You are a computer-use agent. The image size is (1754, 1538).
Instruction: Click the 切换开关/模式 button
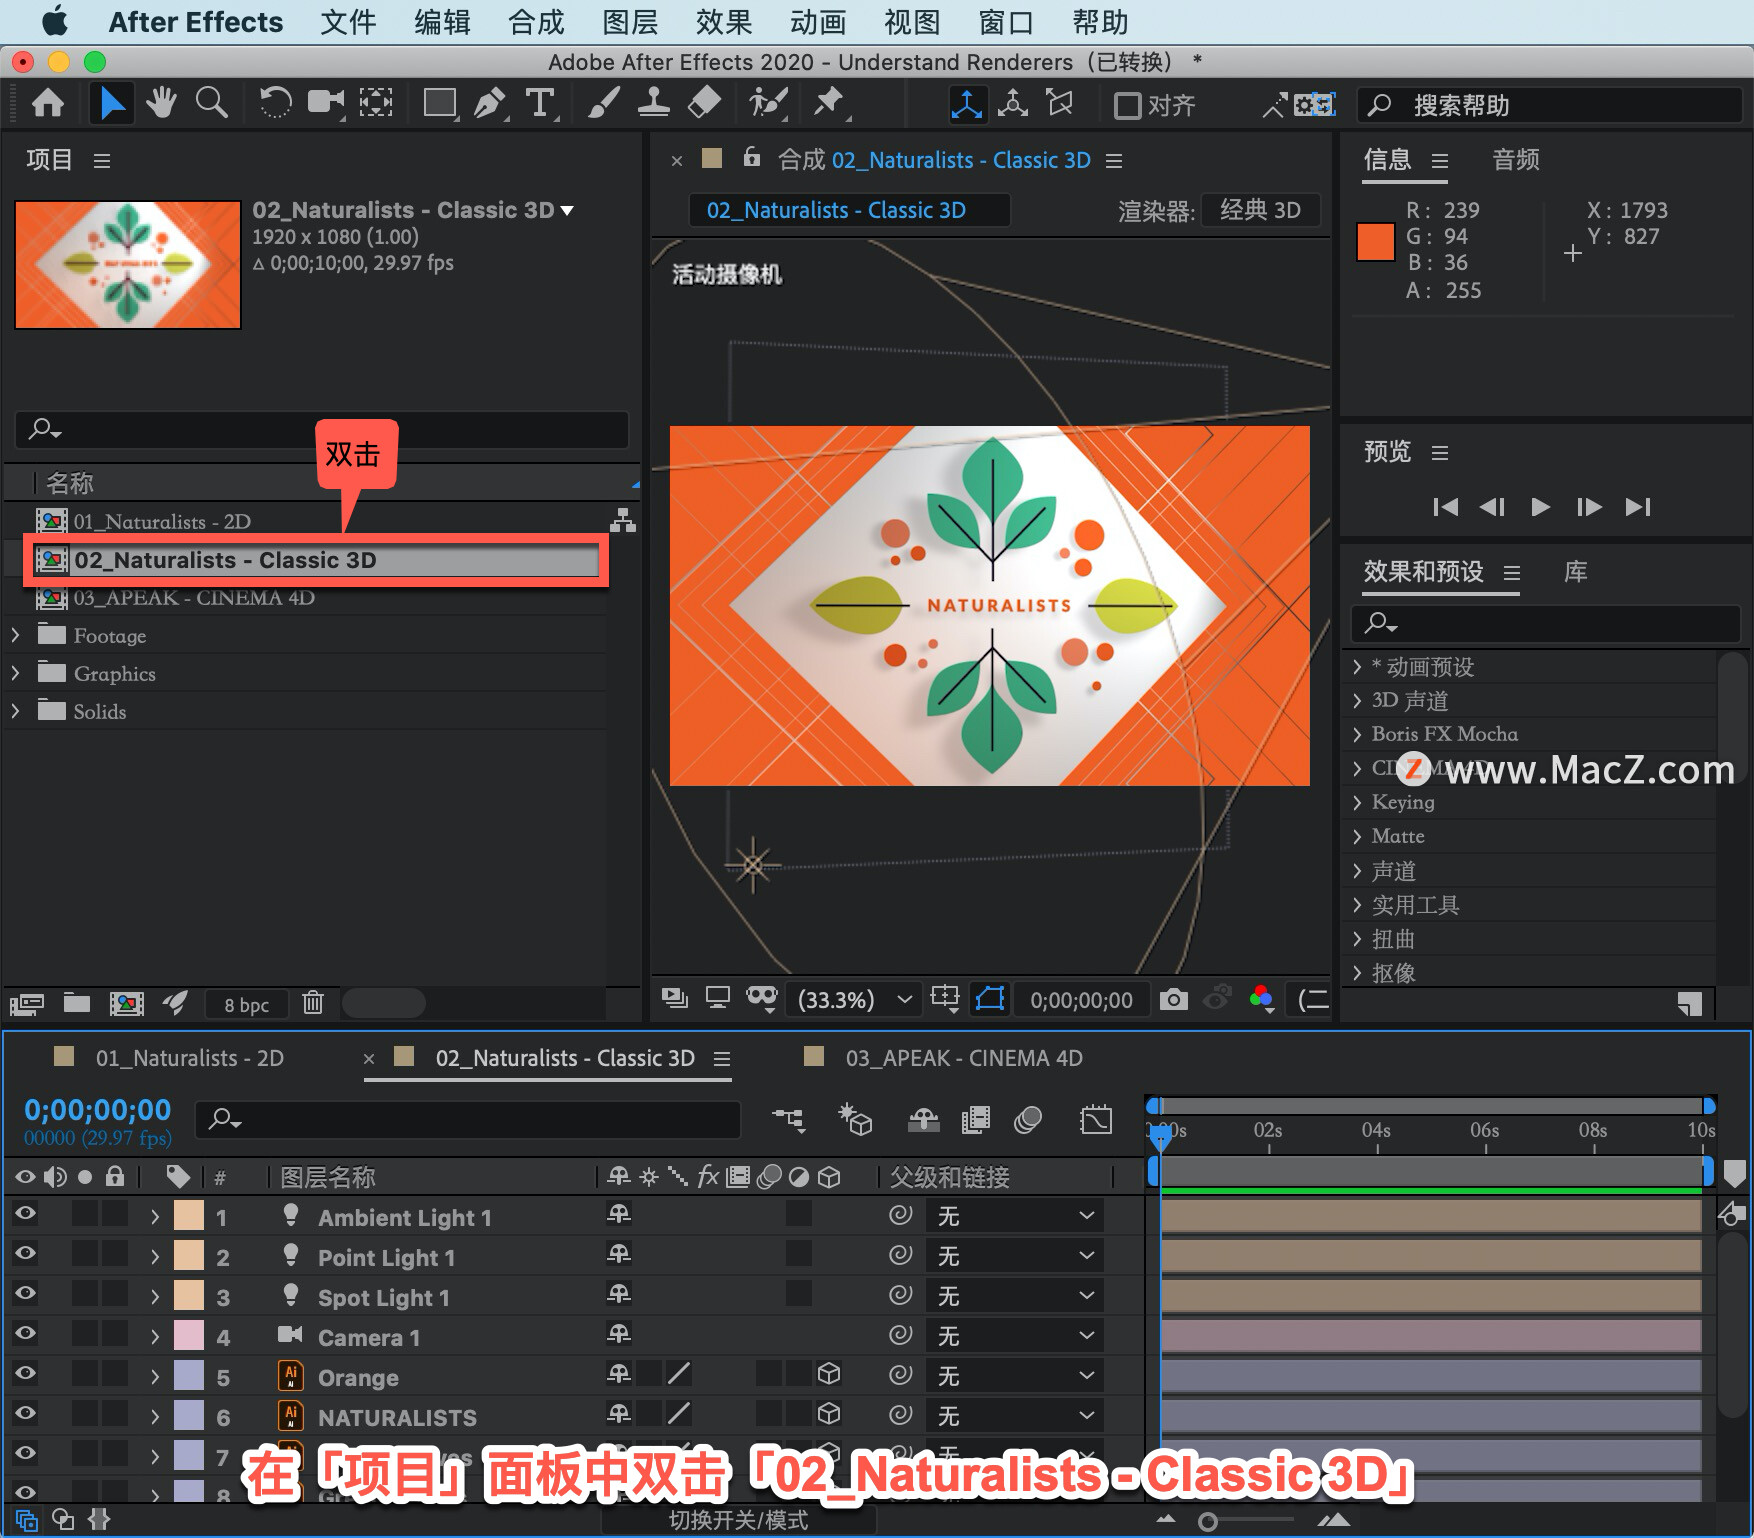point(738,1520)
